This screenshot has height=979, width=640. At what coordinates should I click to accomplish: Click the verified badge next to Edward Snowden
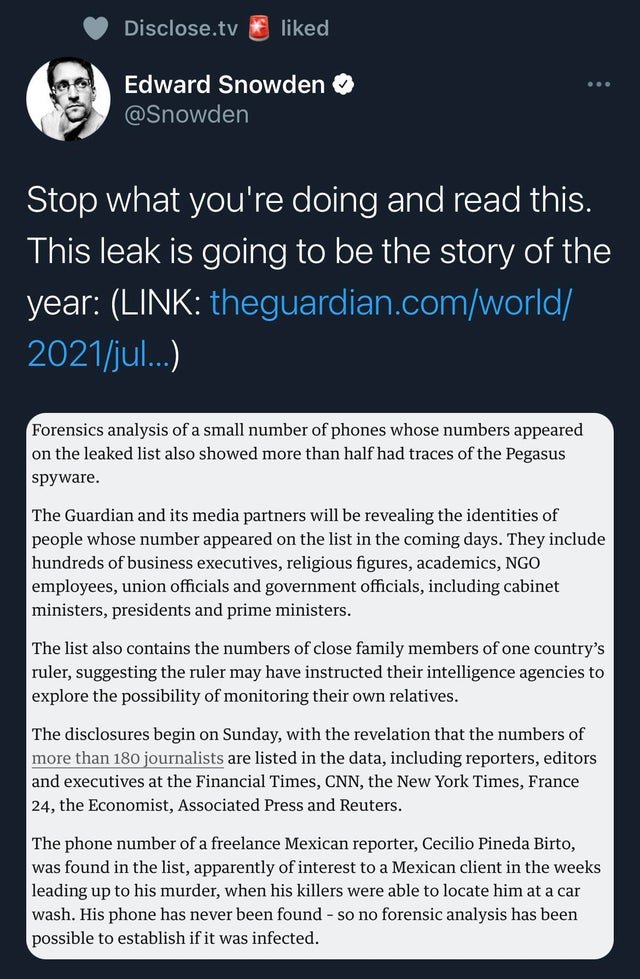click(345, 86)
